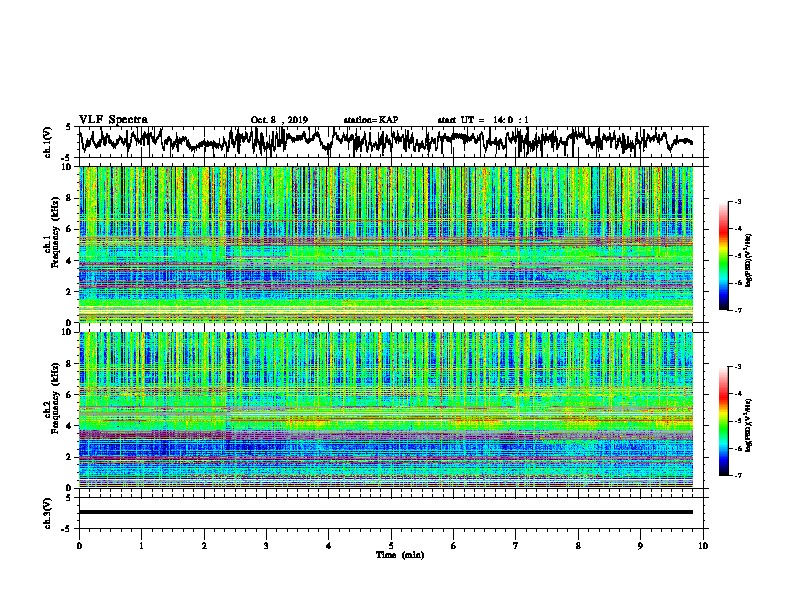Select the "station=KAP" header text
The height and width of the screenshot is (612, 792).
tap(371, 120)
